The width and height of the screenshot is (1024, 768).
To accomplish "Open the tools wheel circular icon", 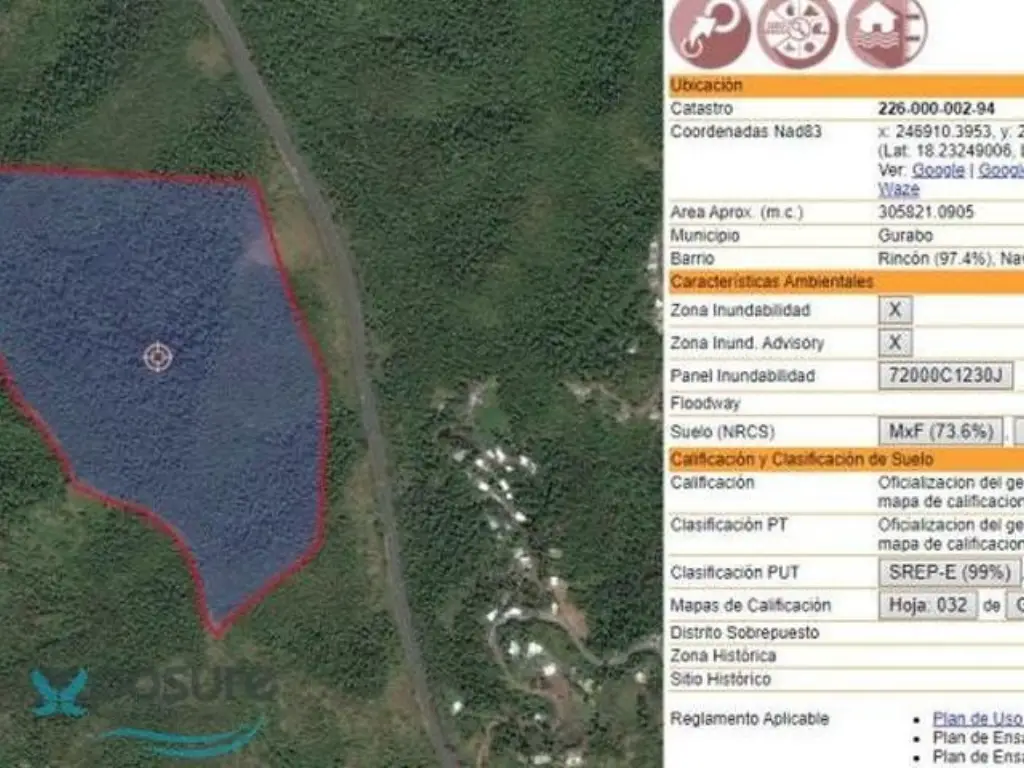I will click(797, 31).
